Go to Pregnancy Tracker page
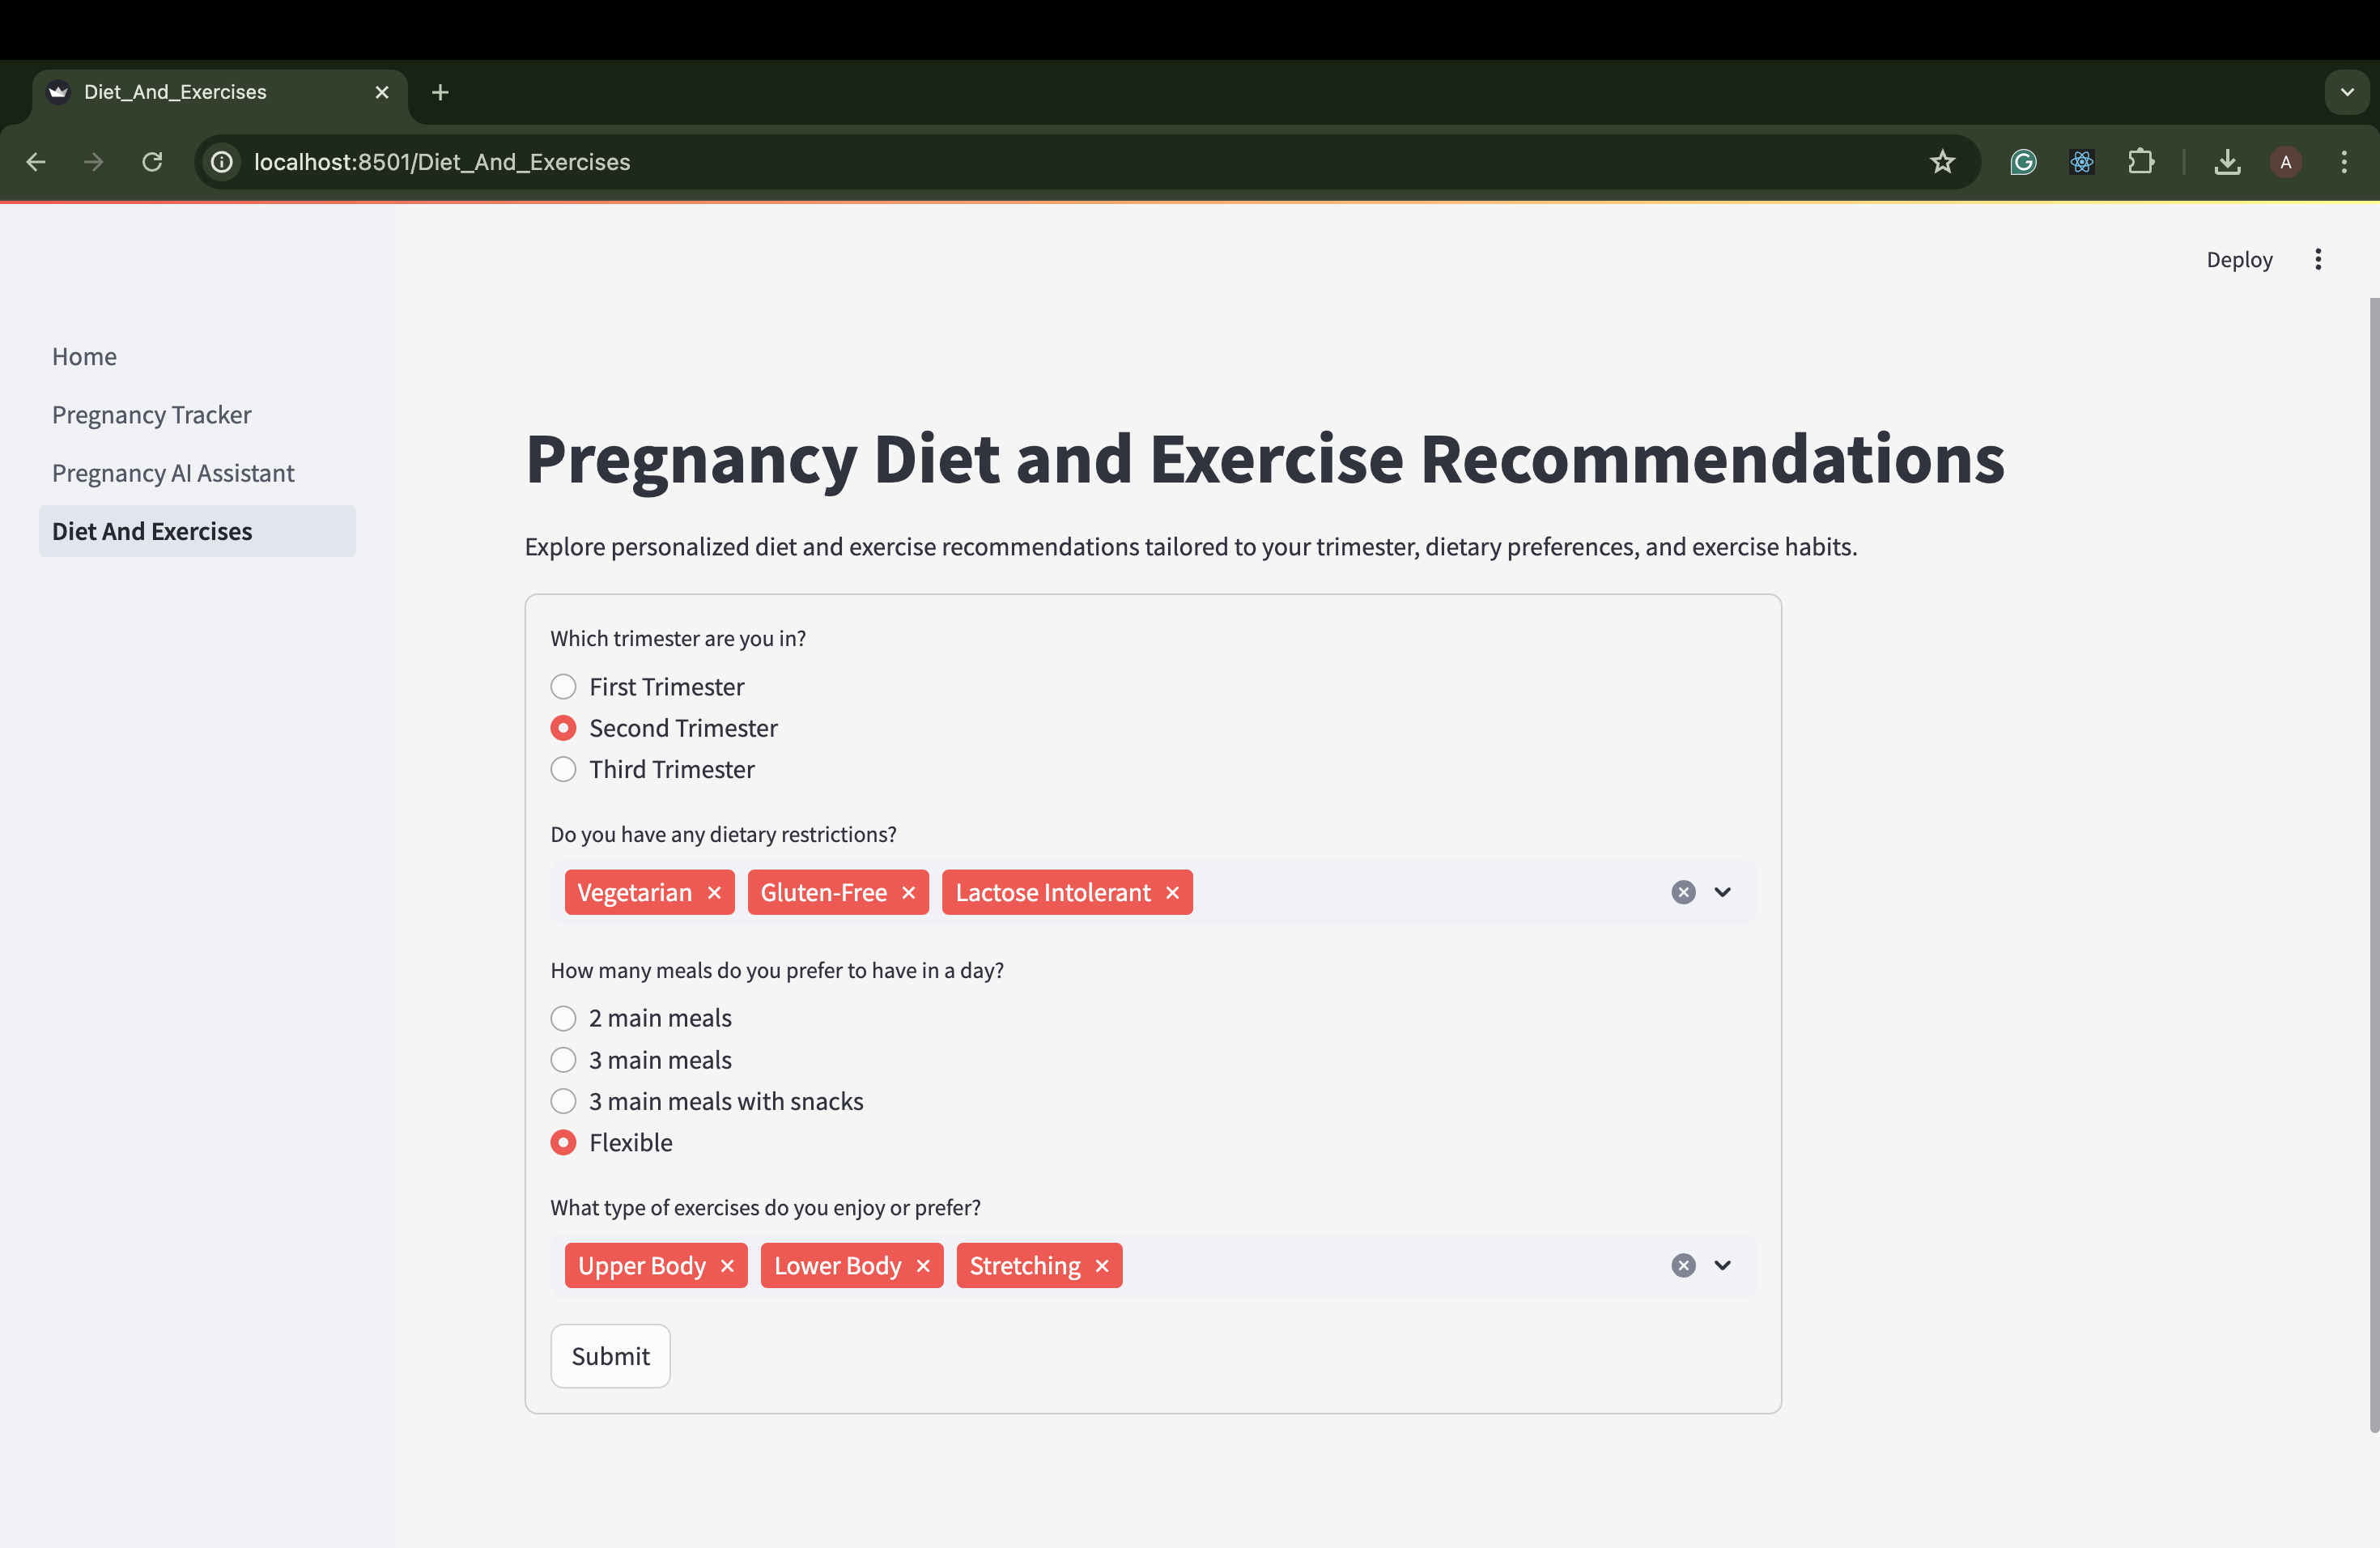This screenshot has width=2380, height=1548. [x=151, y=415]
